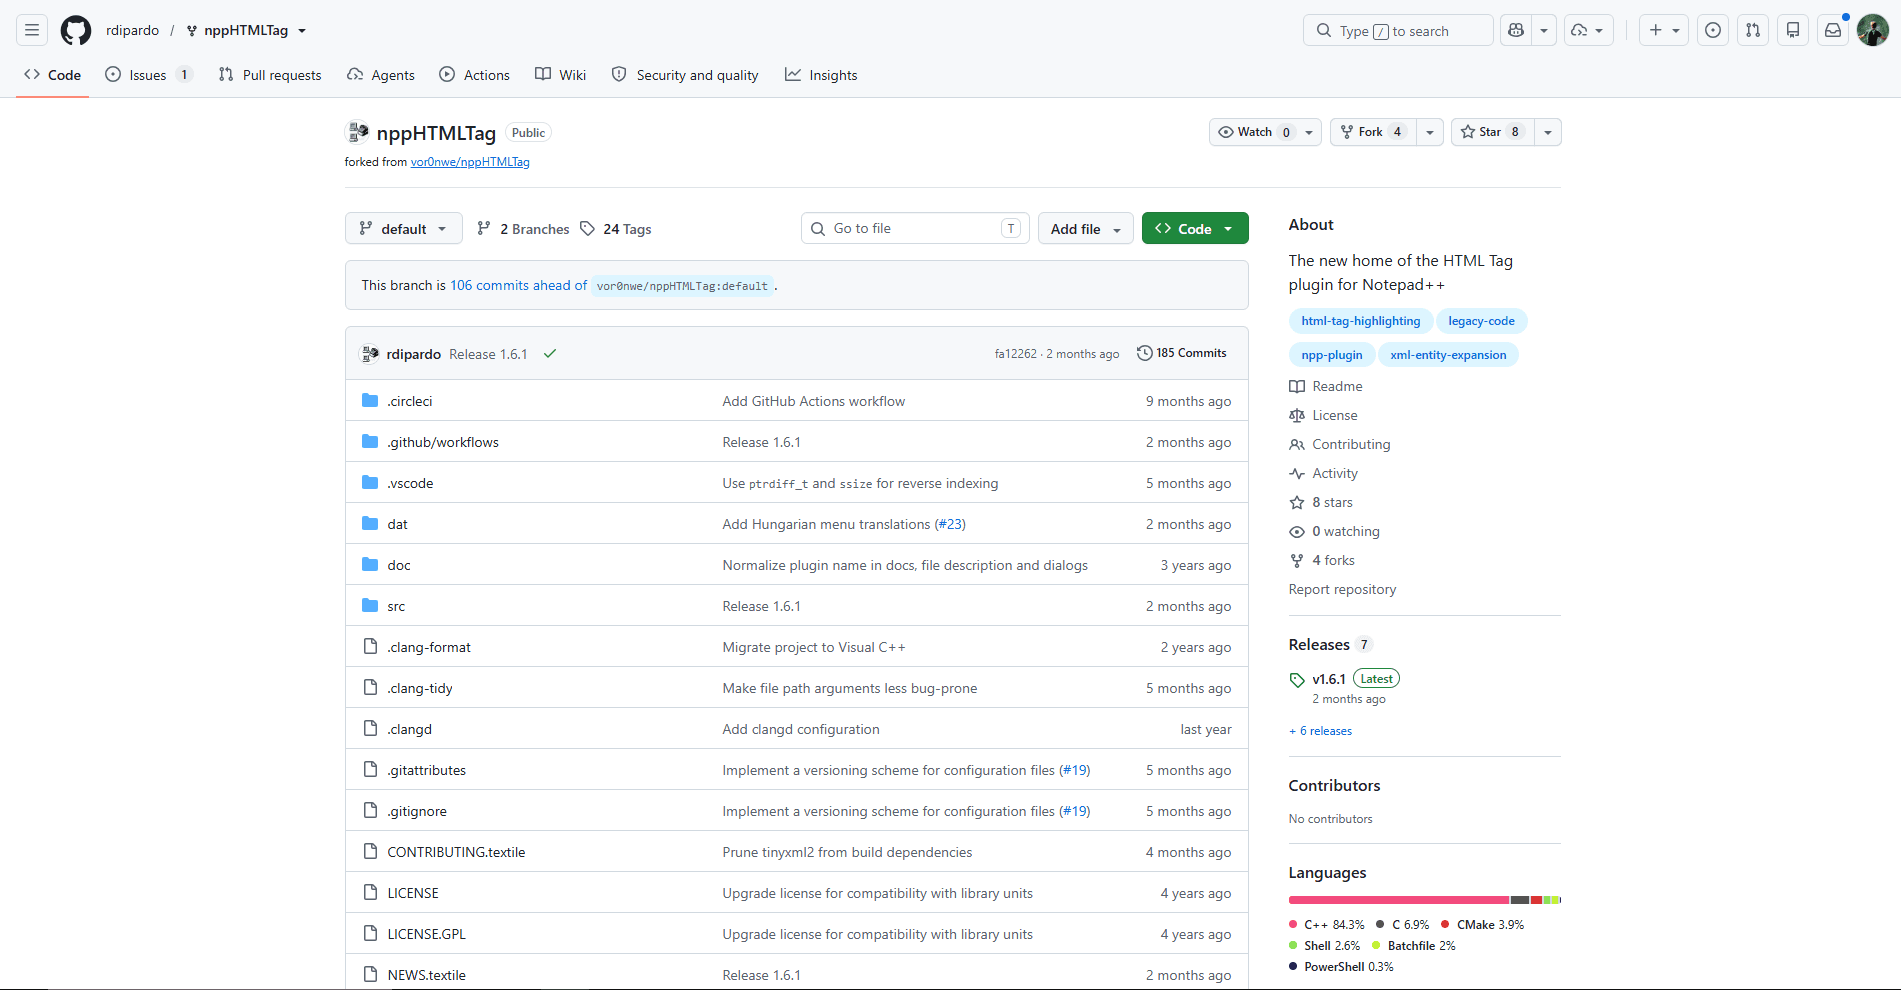Click the Shell language color dot
The width and height of the screenshot is (1901, 990).
point(1293,946)
